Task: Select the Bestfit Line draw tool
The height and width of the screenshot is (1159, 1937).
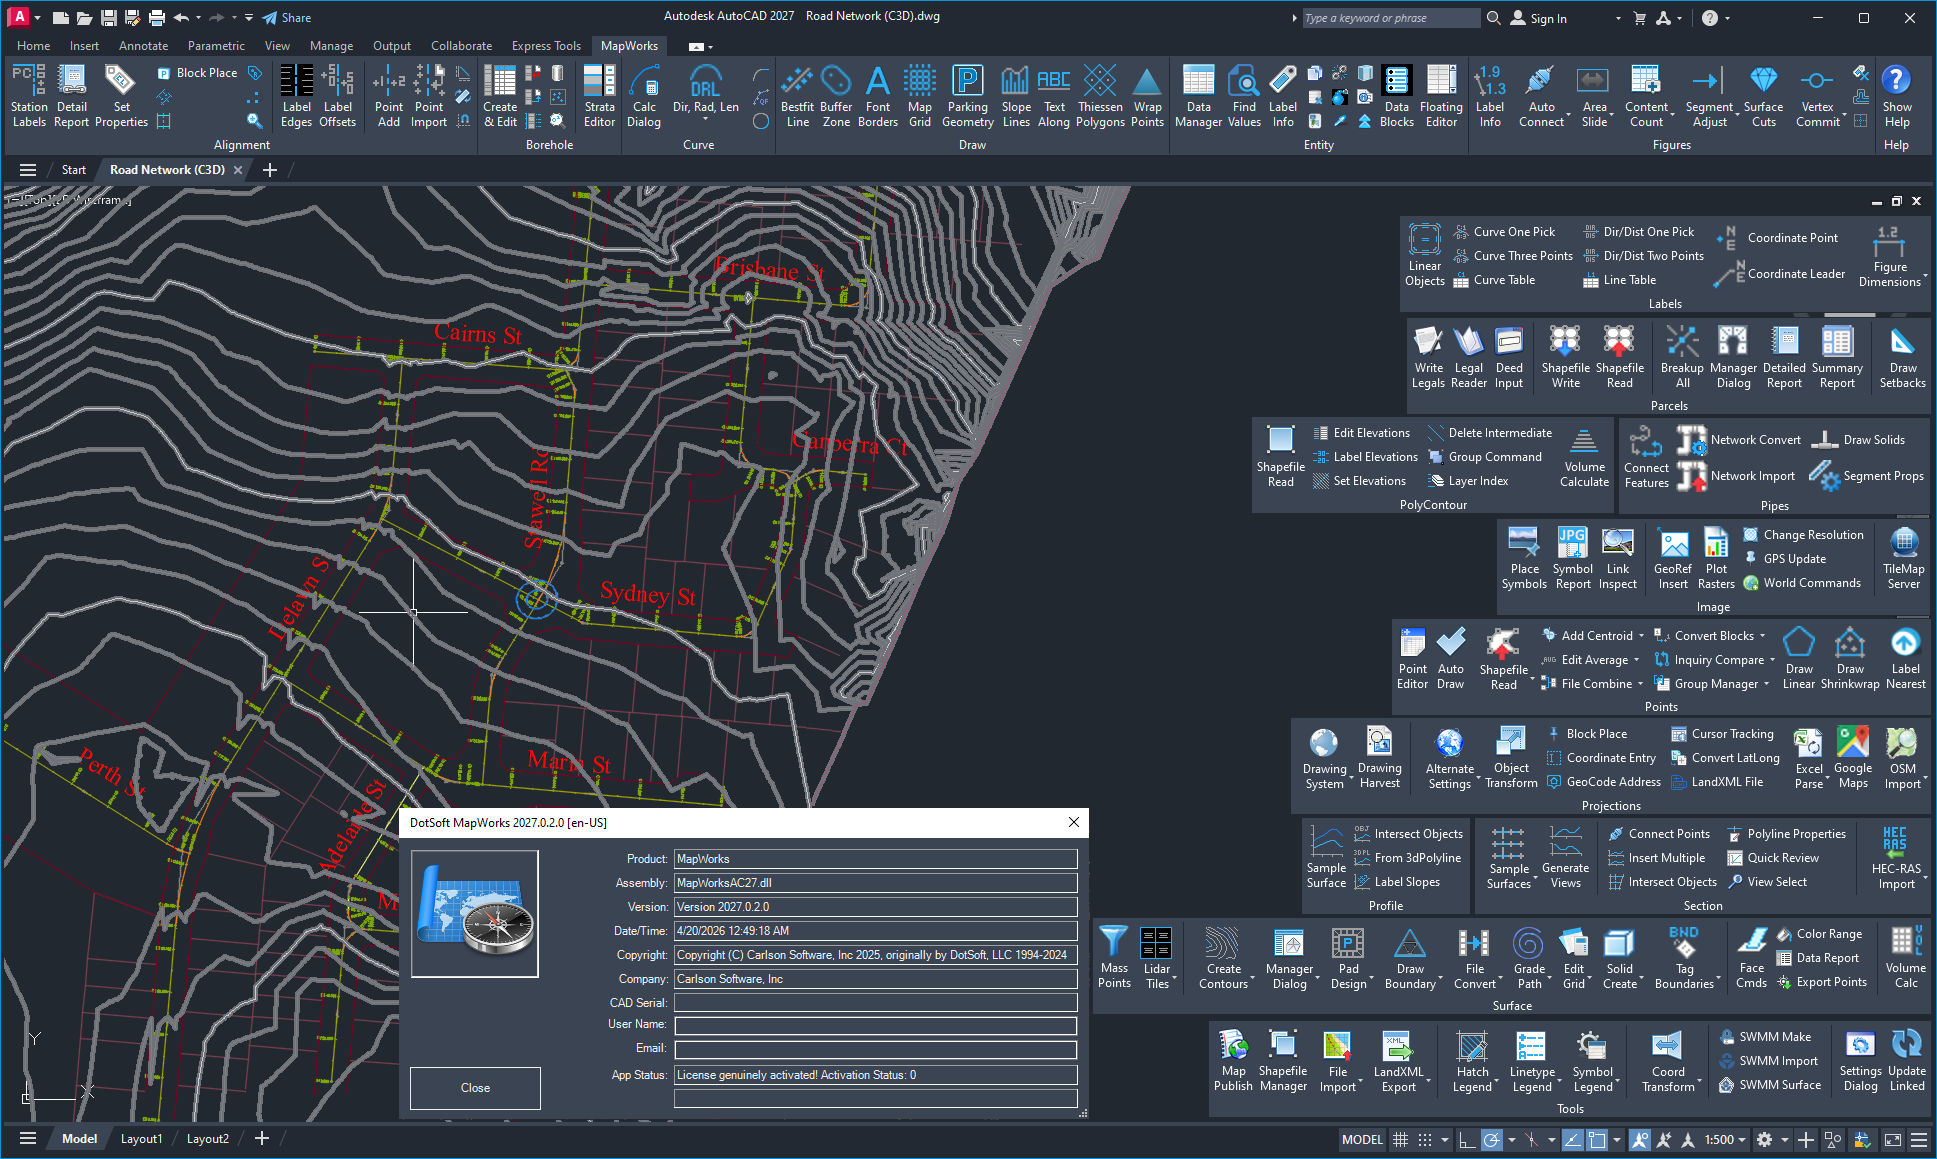Action: pyautogui.click(x=797, y=97)
